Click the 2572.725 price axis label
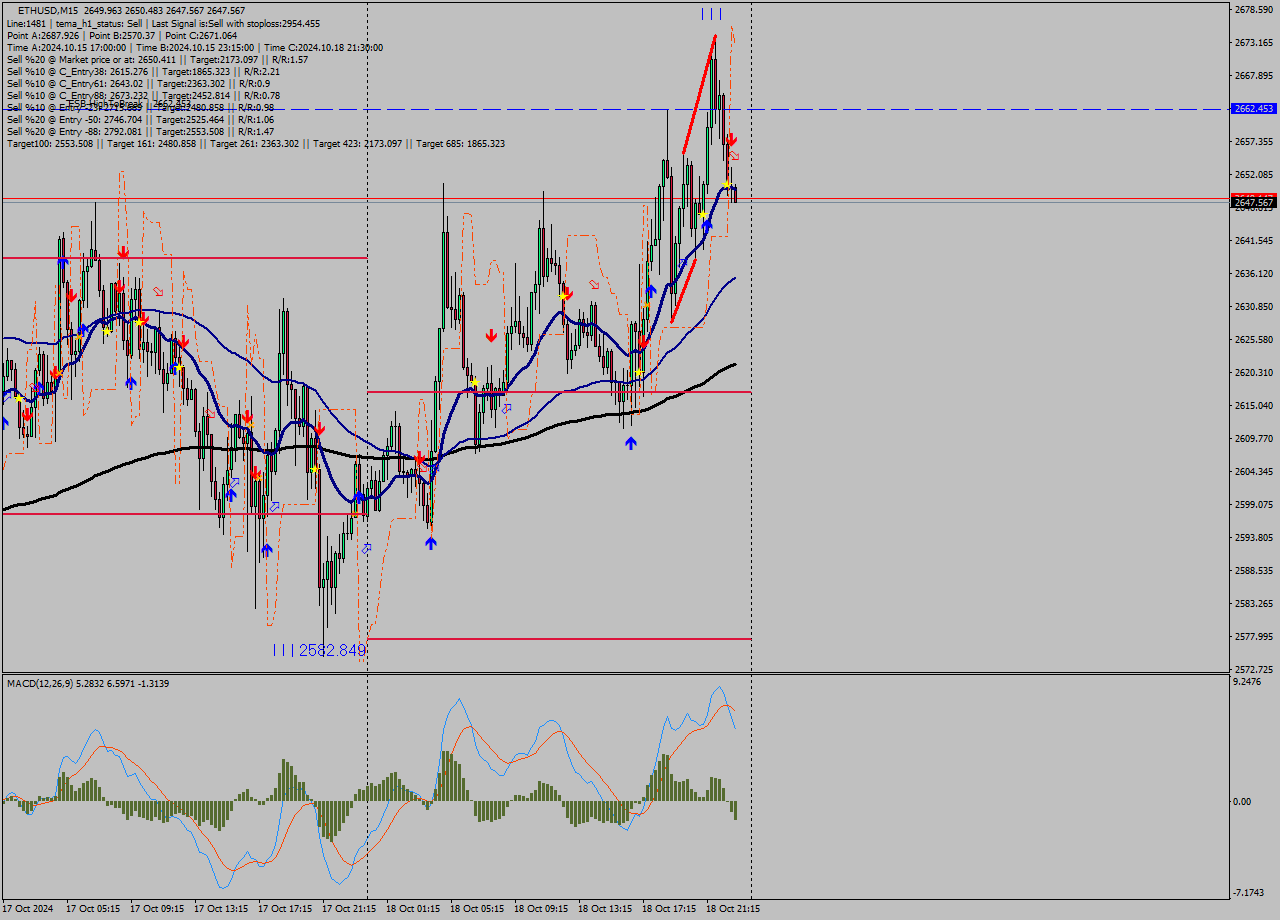 tap(1254, 670)
